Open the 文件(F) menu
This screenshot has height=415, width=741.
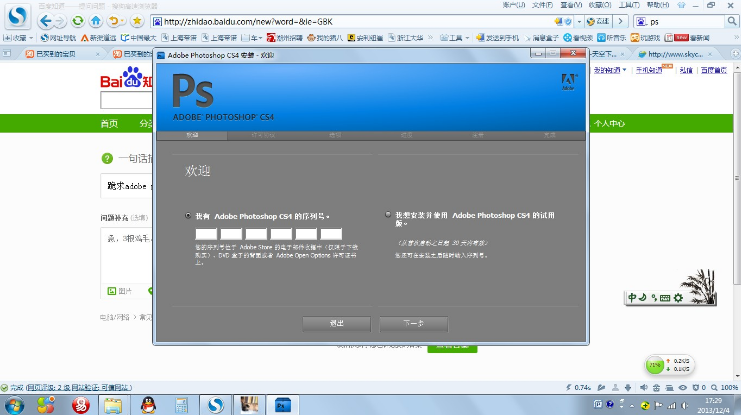point(542,5)
